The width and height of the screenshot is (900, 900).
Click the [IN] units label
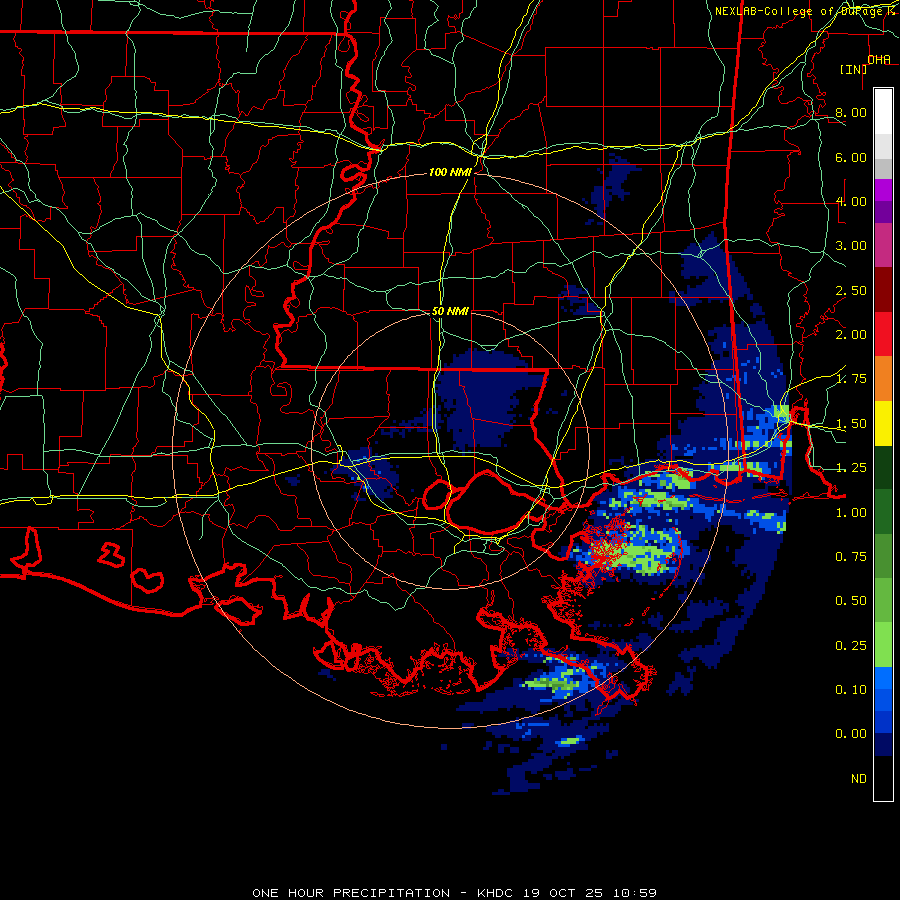(x=853, y=69)
